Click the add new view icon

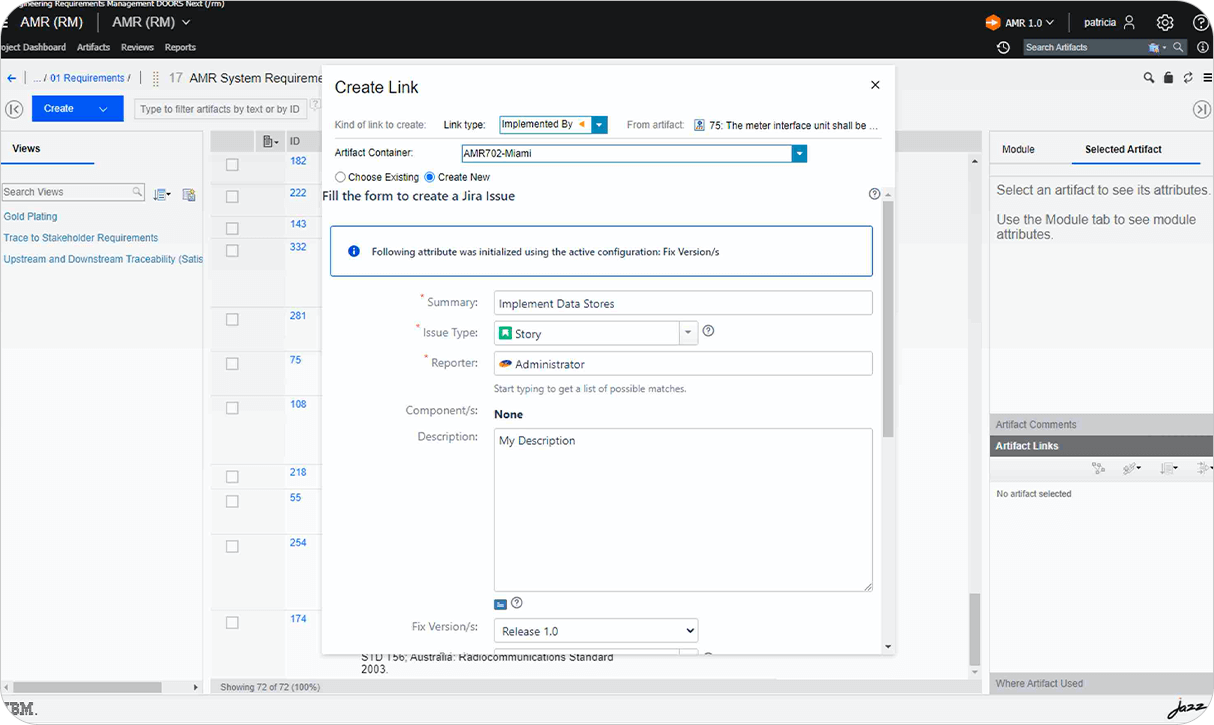(x=188, y=194)
